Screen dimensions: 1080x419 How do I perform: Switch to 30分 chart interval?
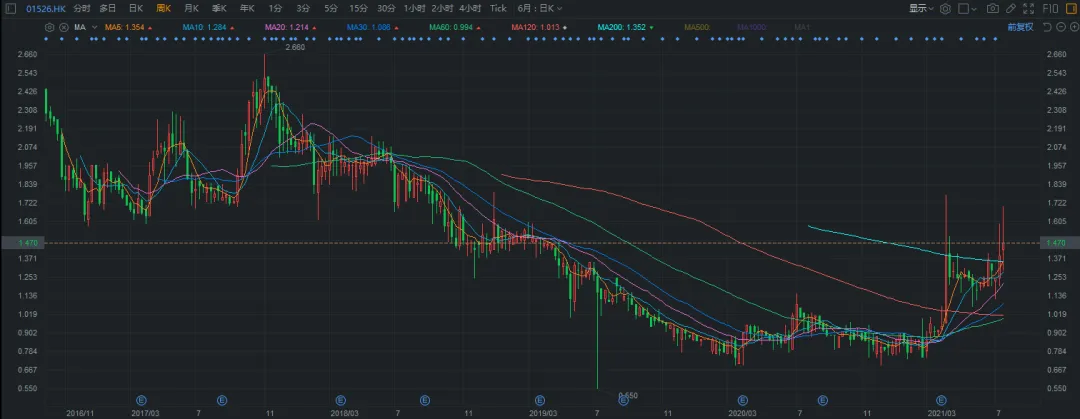tap(386, 8)
